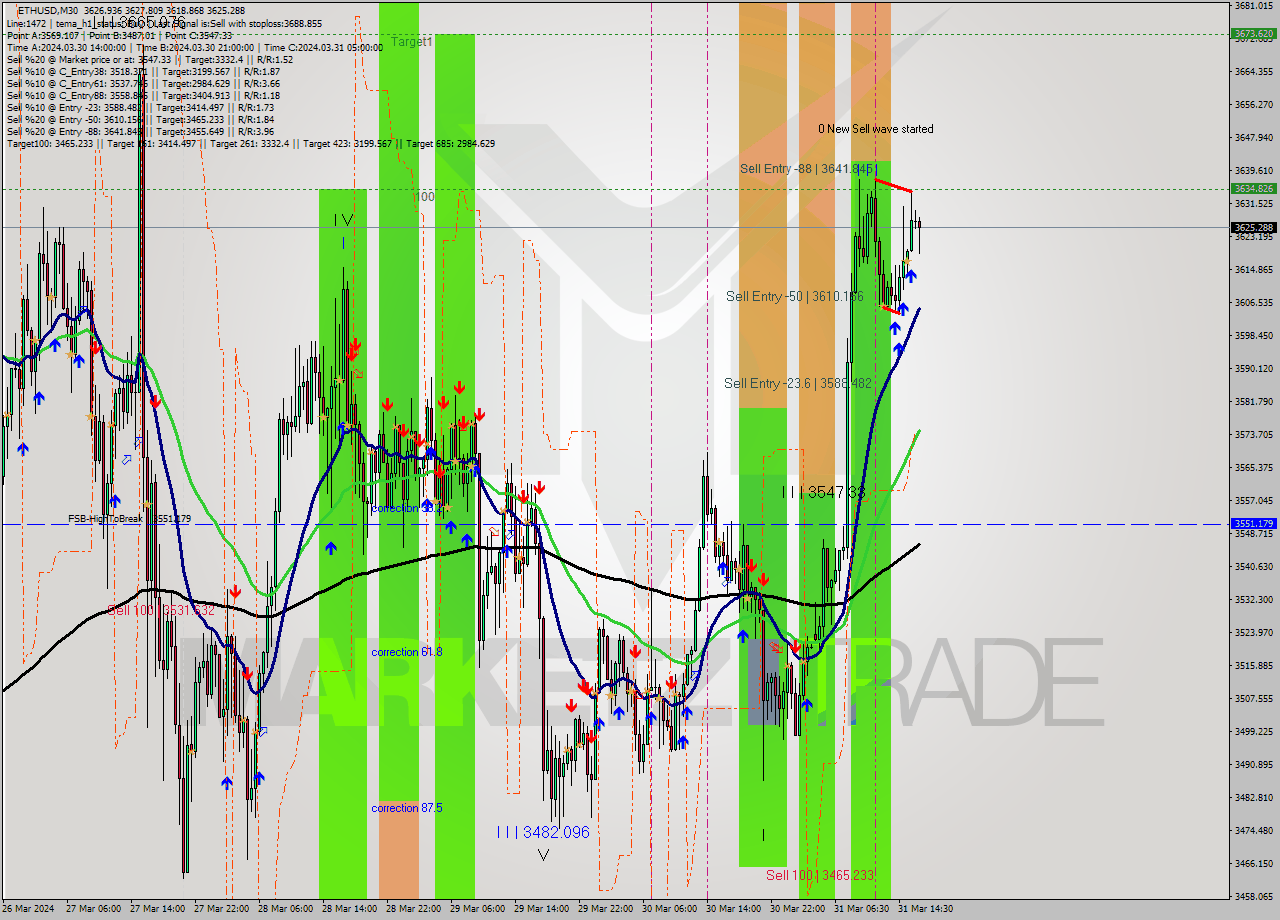Click price axis value 3466.150
This screenshot has width=1280, height=920.
tap(1254, 863)
